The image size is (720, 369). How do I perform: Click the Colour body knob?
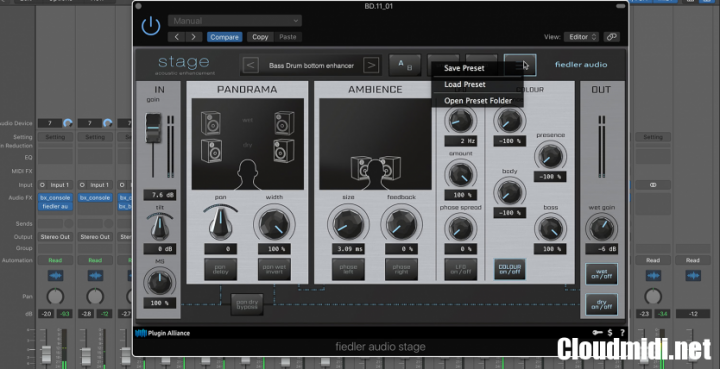510,192
